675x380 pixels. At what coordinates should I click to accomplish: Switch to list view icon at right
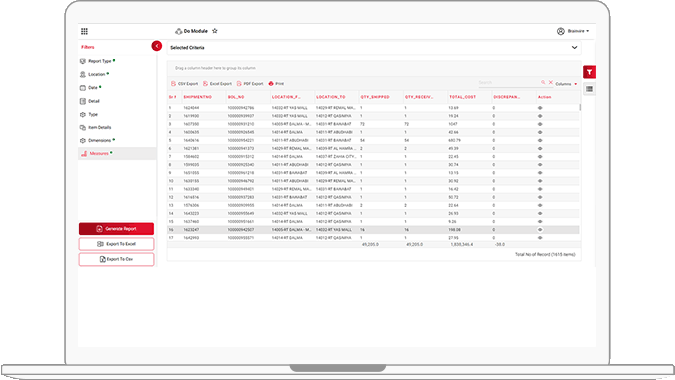coord(589,89)
